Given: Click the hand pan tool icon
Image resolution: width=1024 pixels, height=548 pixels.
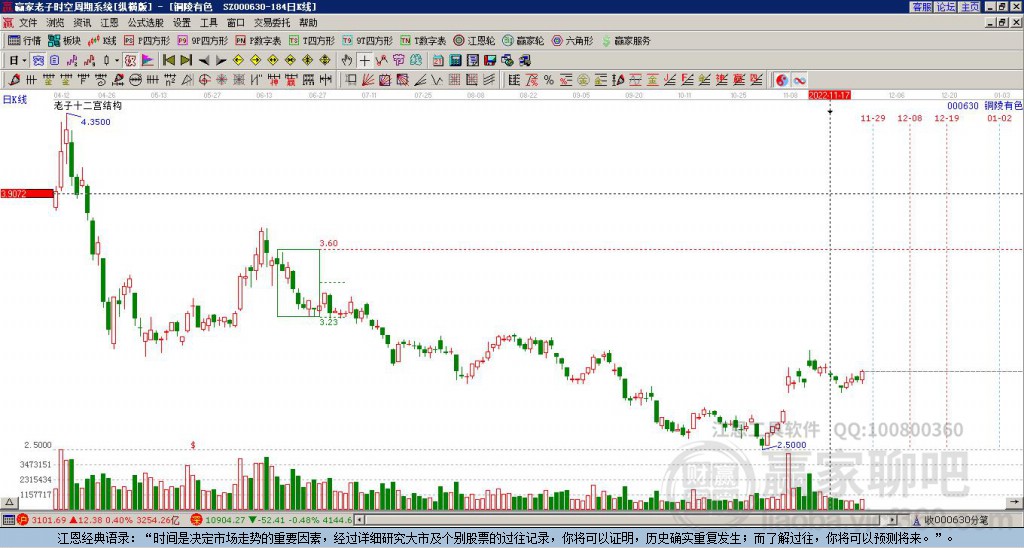Looking at the screenshot, I should [x=347, y=60].
